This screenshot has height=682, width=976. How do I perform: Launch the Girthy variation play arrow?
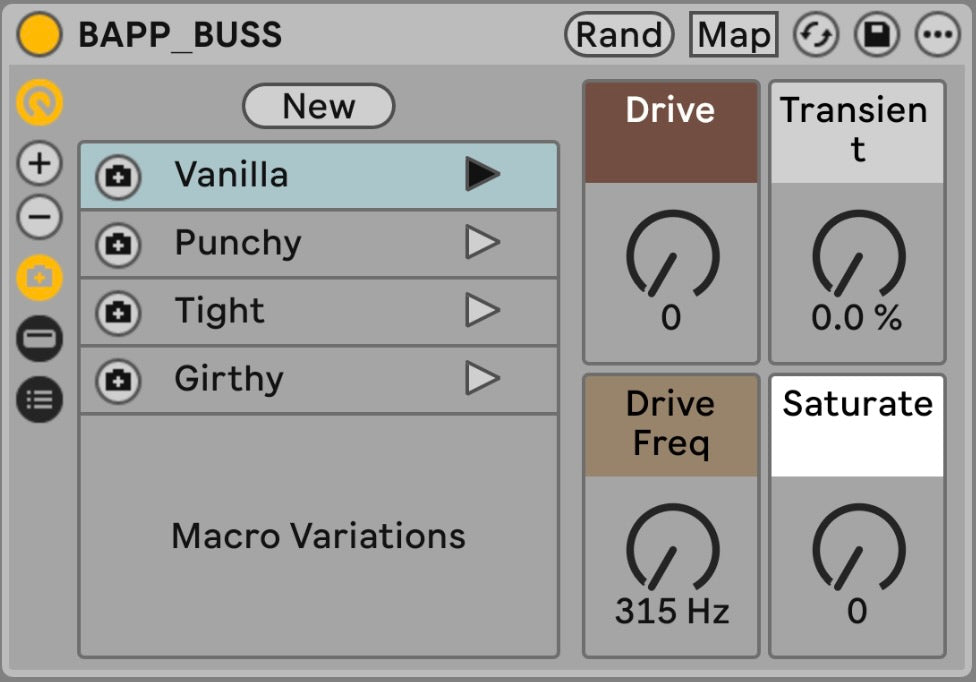pyautogui.click(x=482, y=379)
